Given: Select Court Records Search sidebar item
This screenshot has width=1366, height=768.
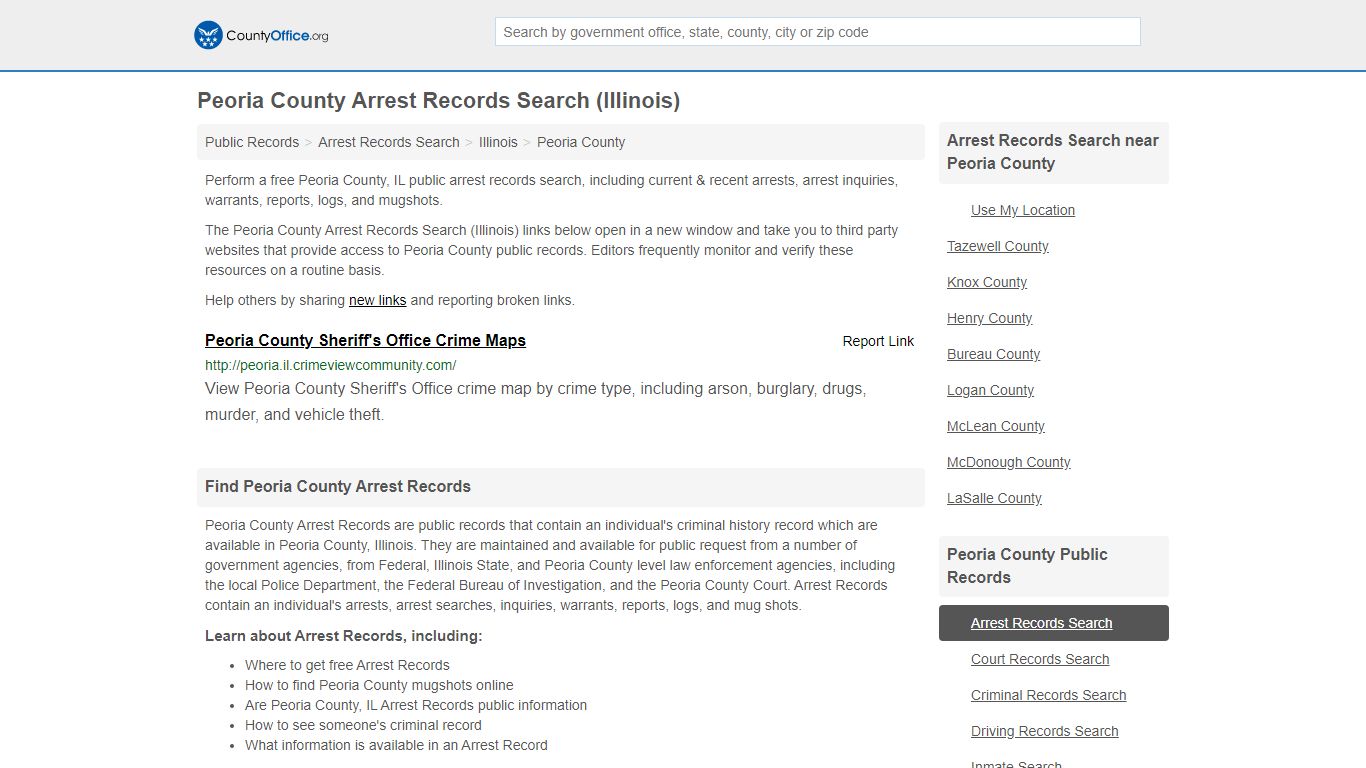Looking at the screenshot, I should coord(1040,659).
